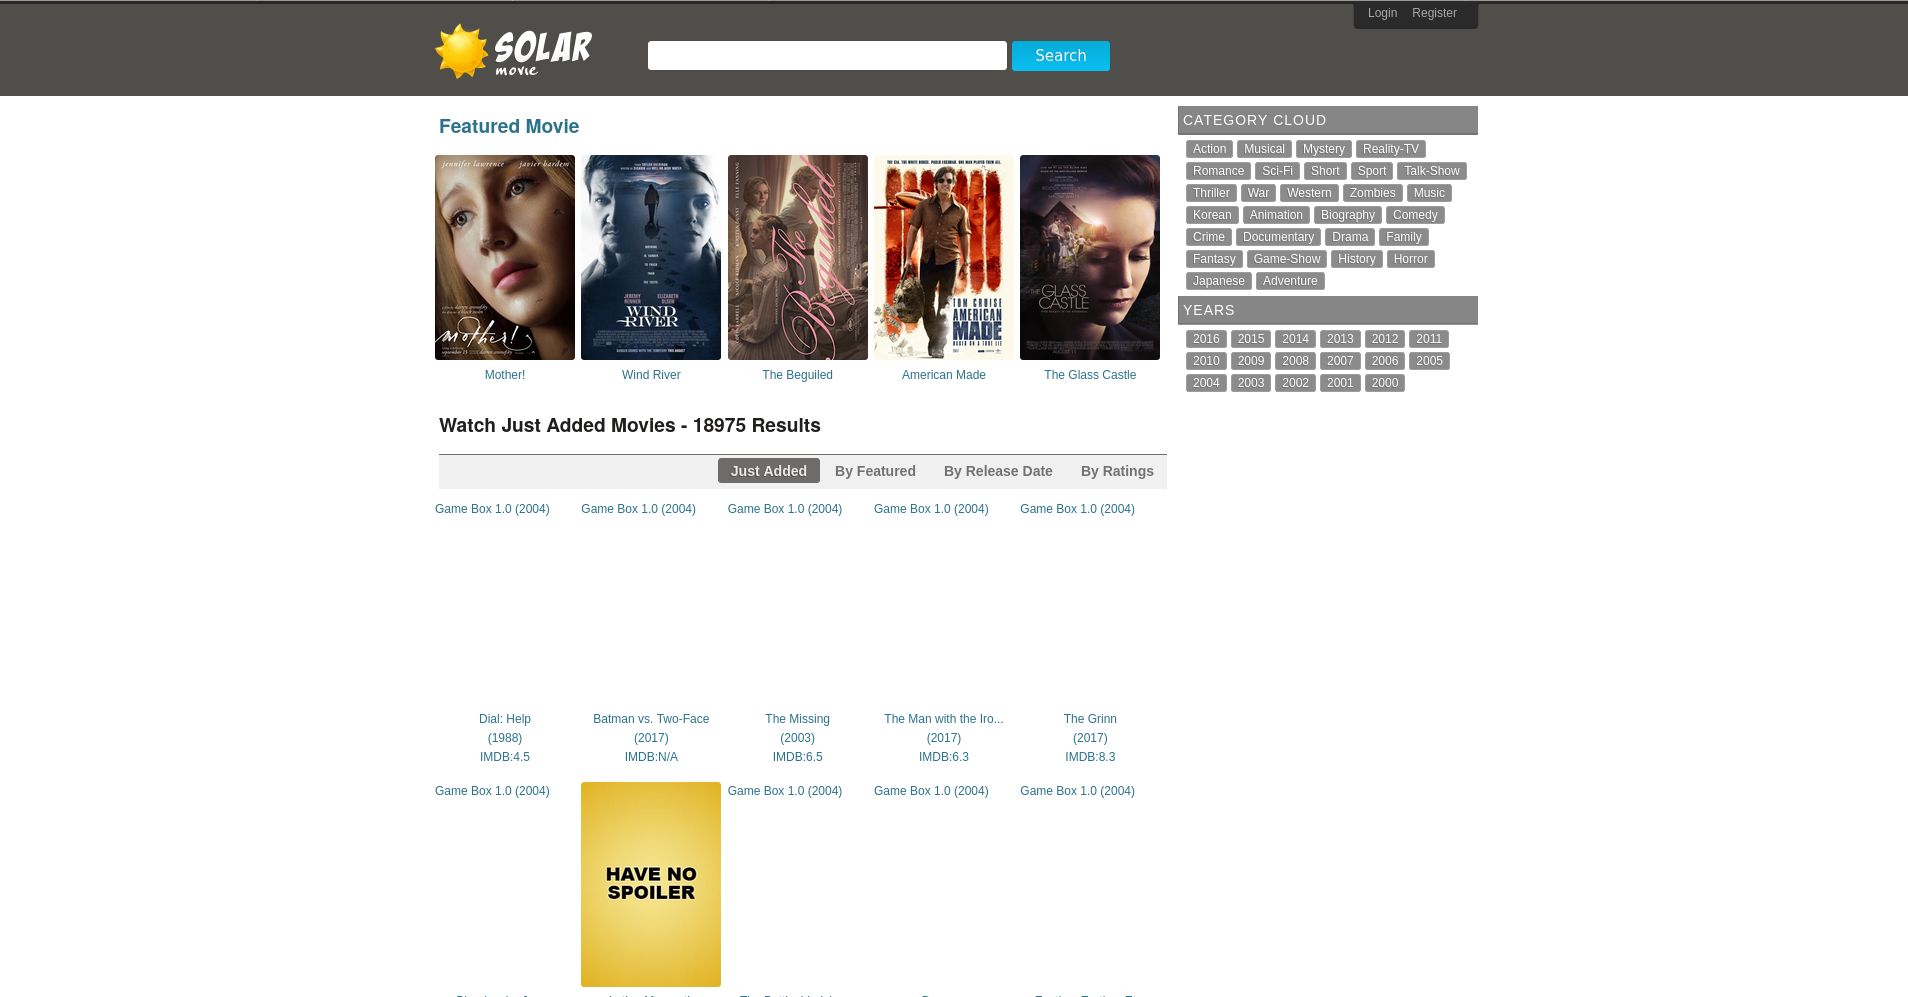Open the Documentary category

pyautogui.click(x=1278, y=237)
